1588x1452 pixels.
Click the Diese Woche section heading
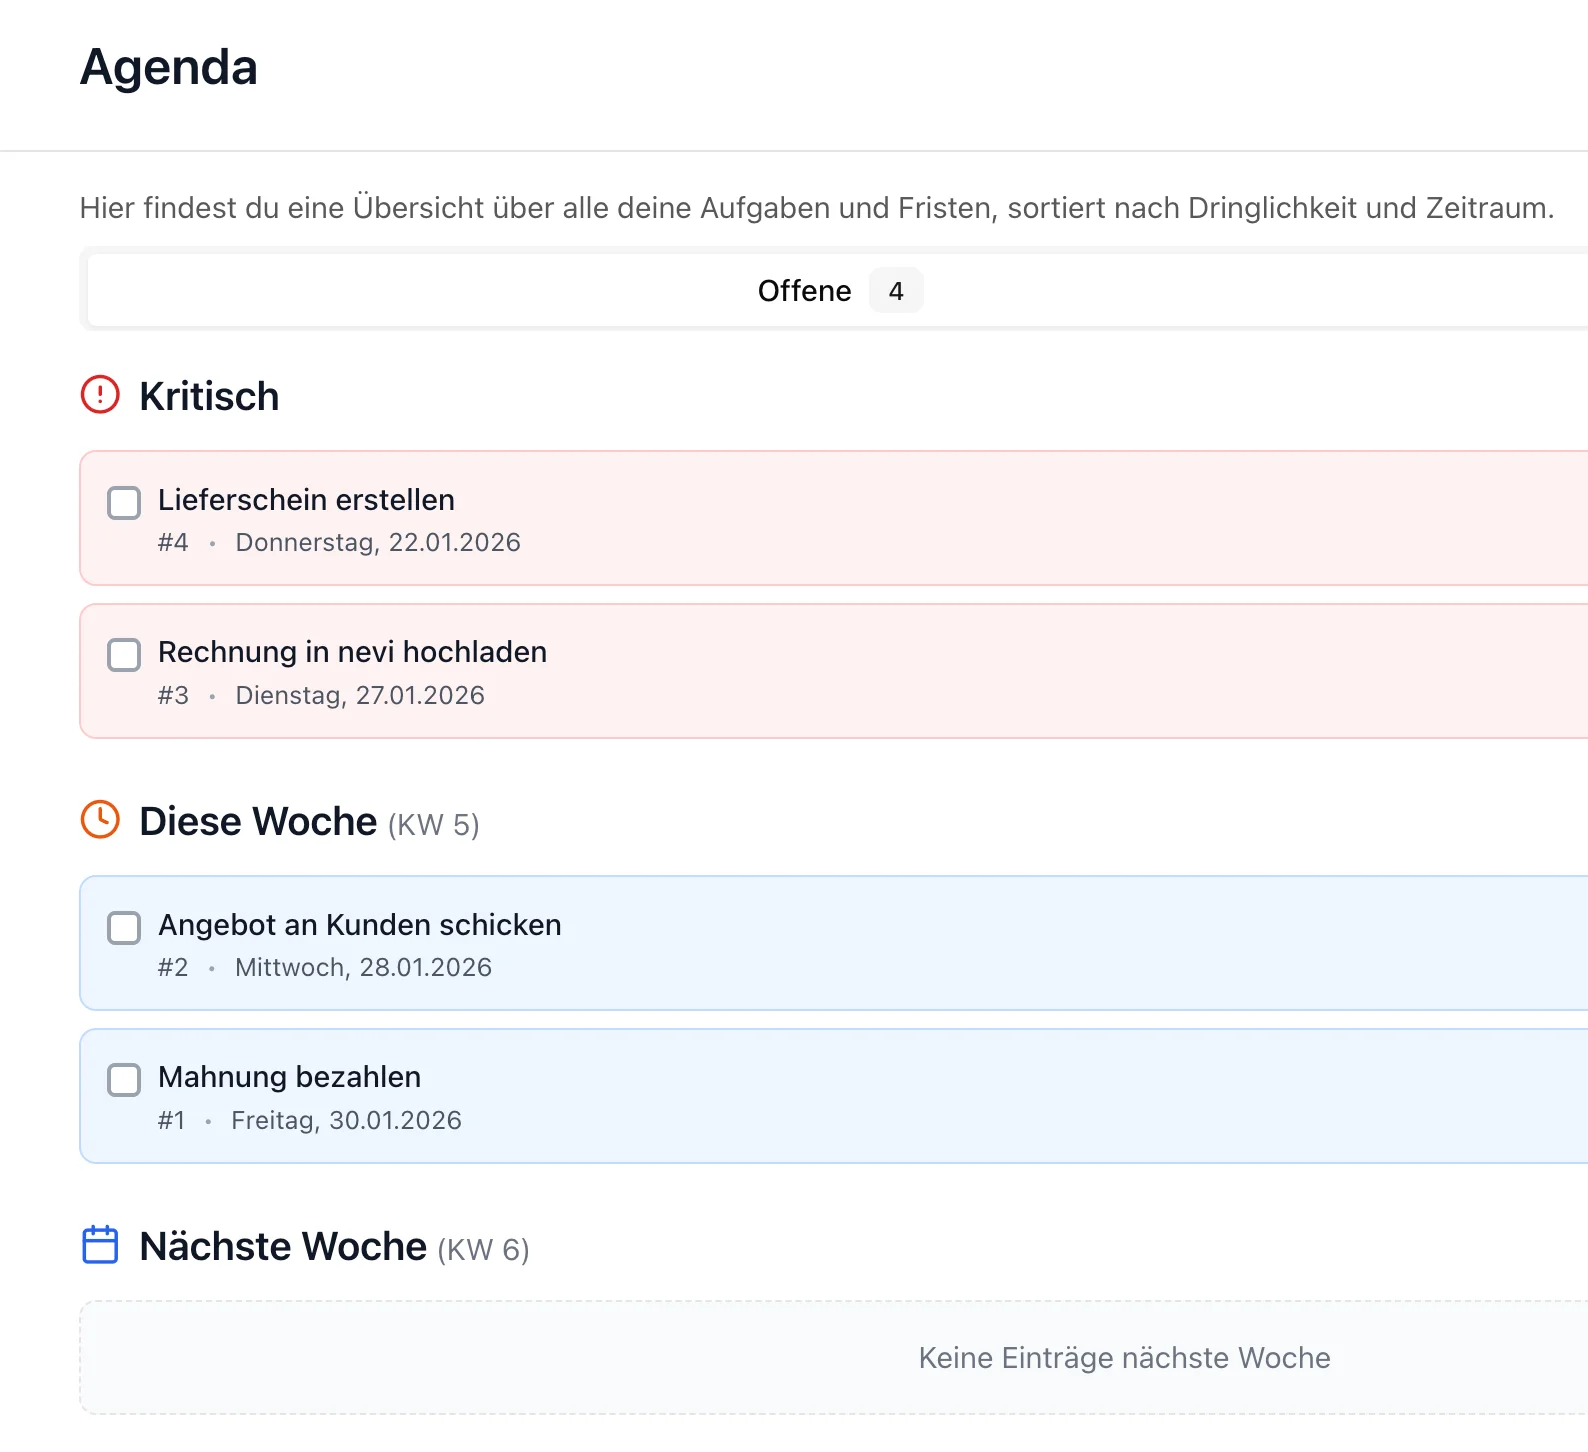click(x=258, y=821)
